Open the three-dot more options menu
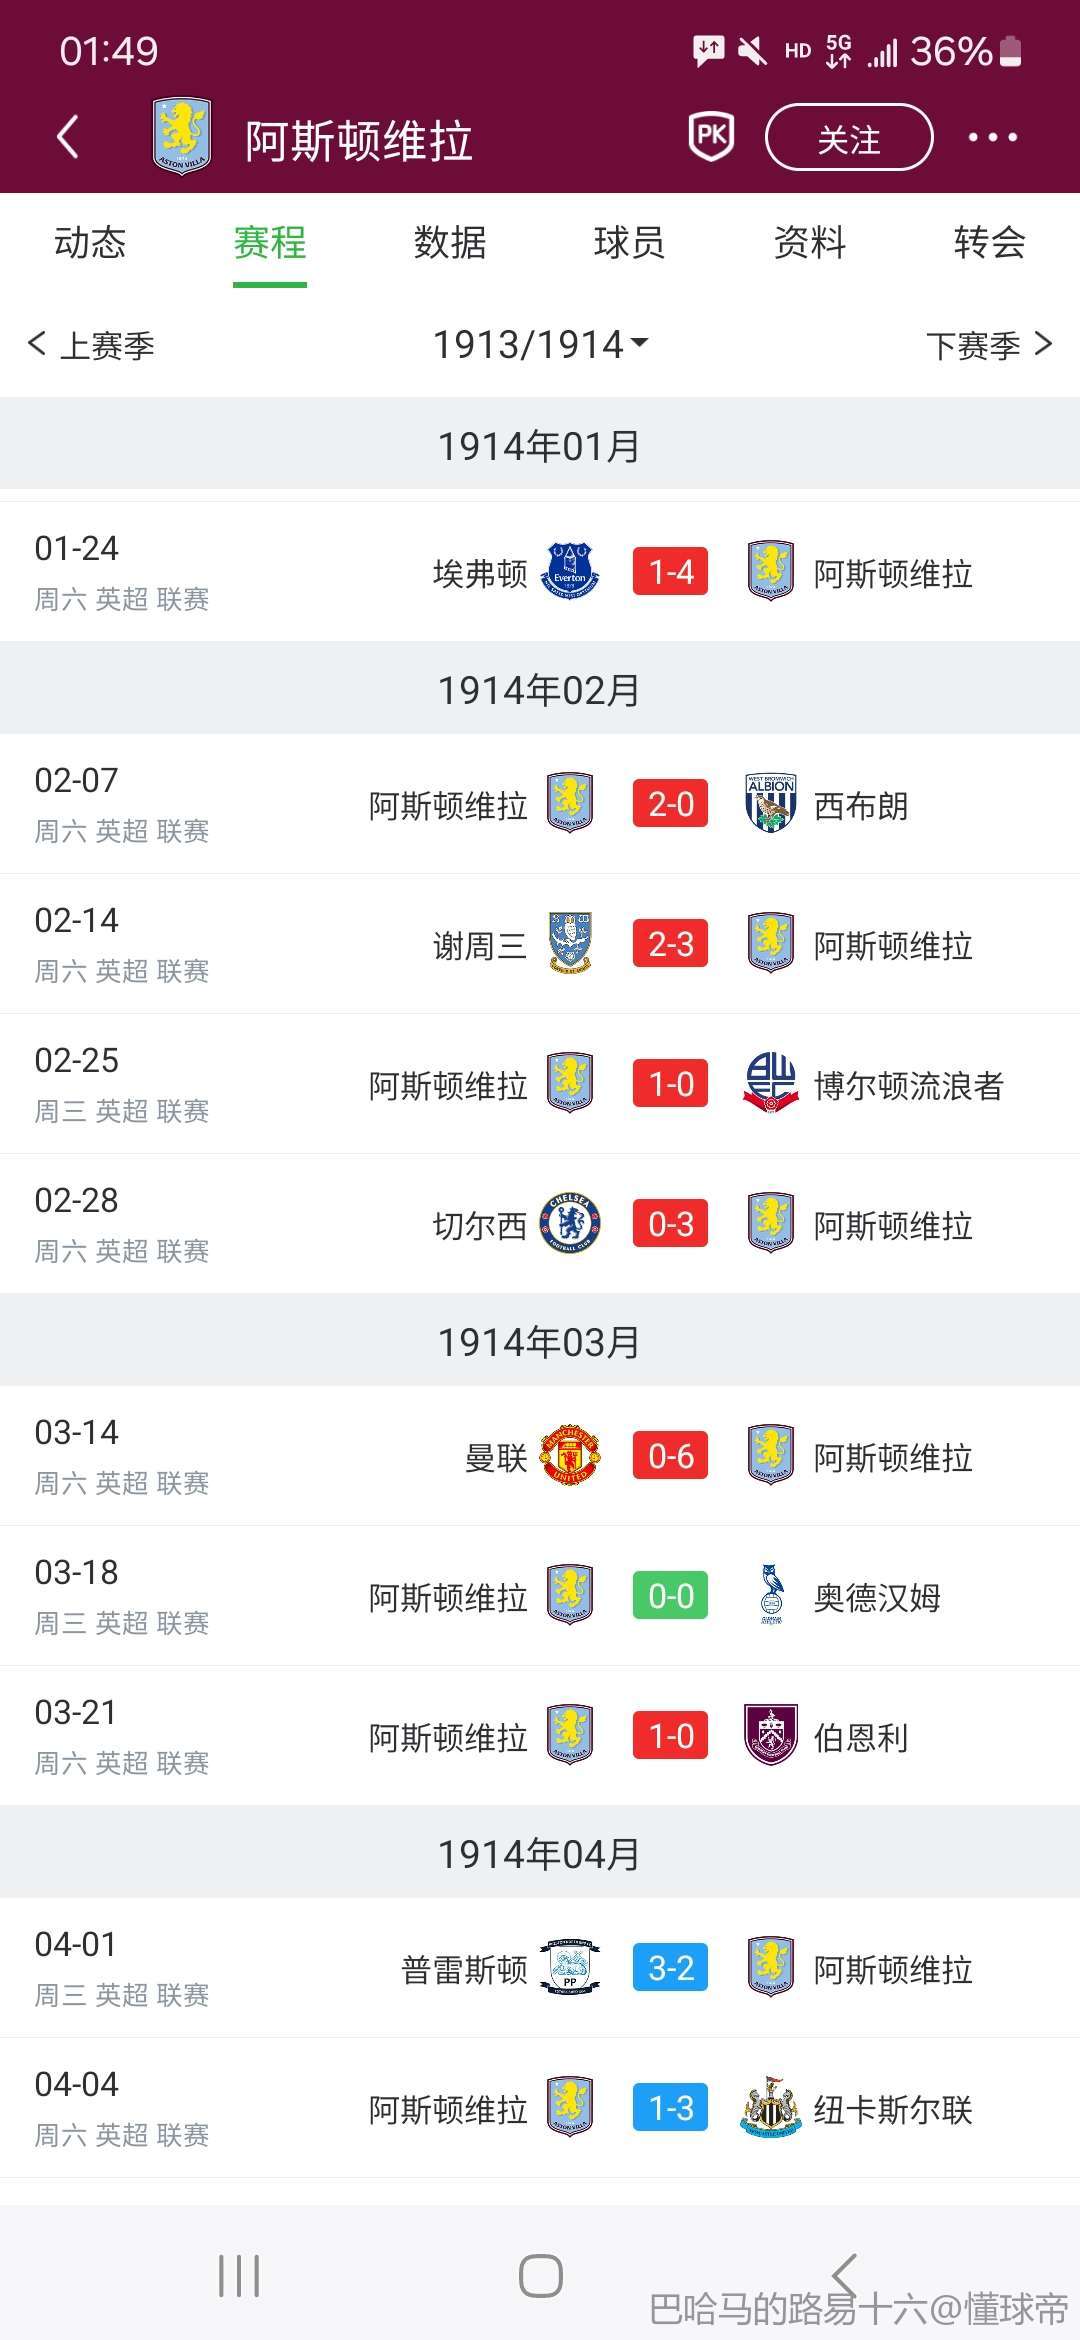 click(x=992, y=137)
